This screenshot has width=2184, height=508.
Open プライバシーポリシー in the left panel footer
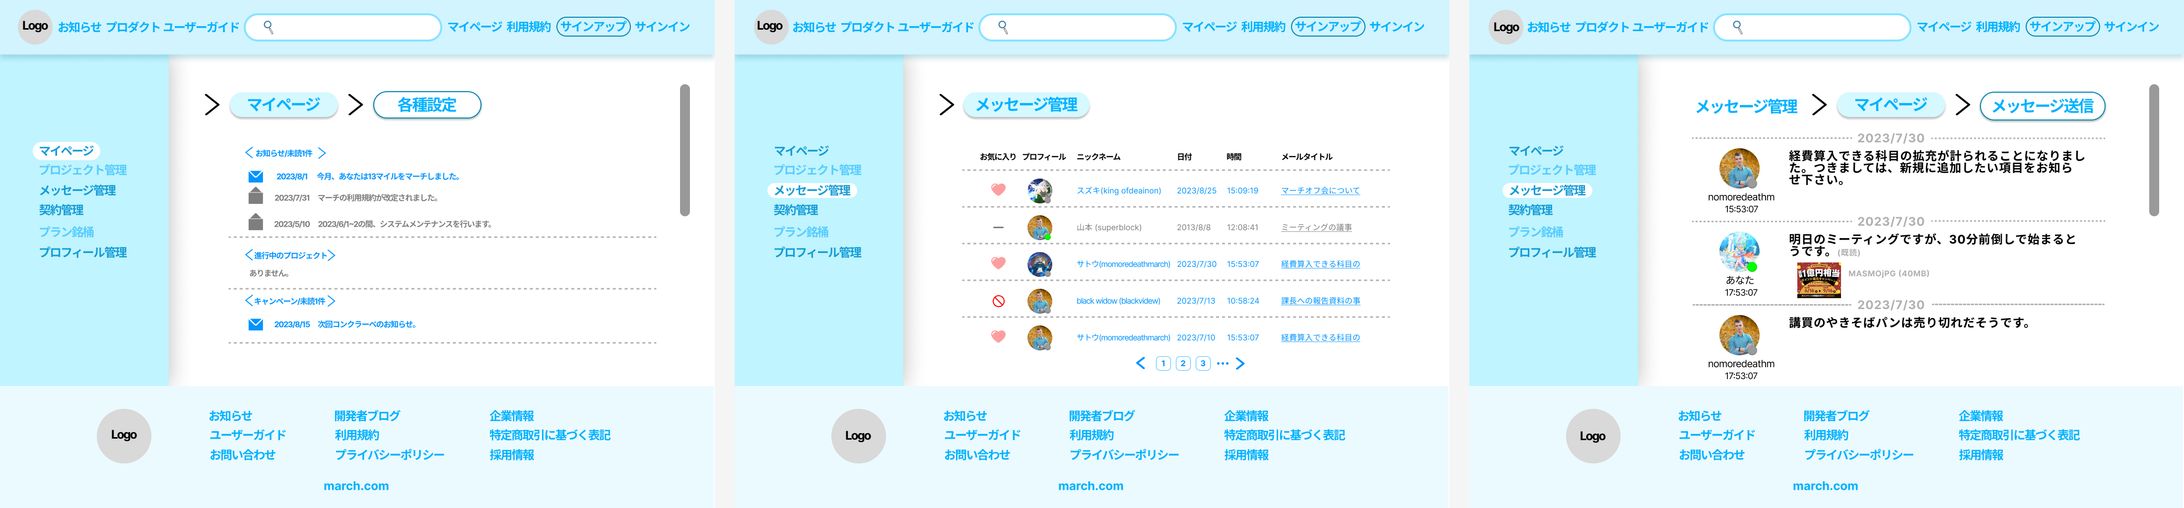click(390, 455)
